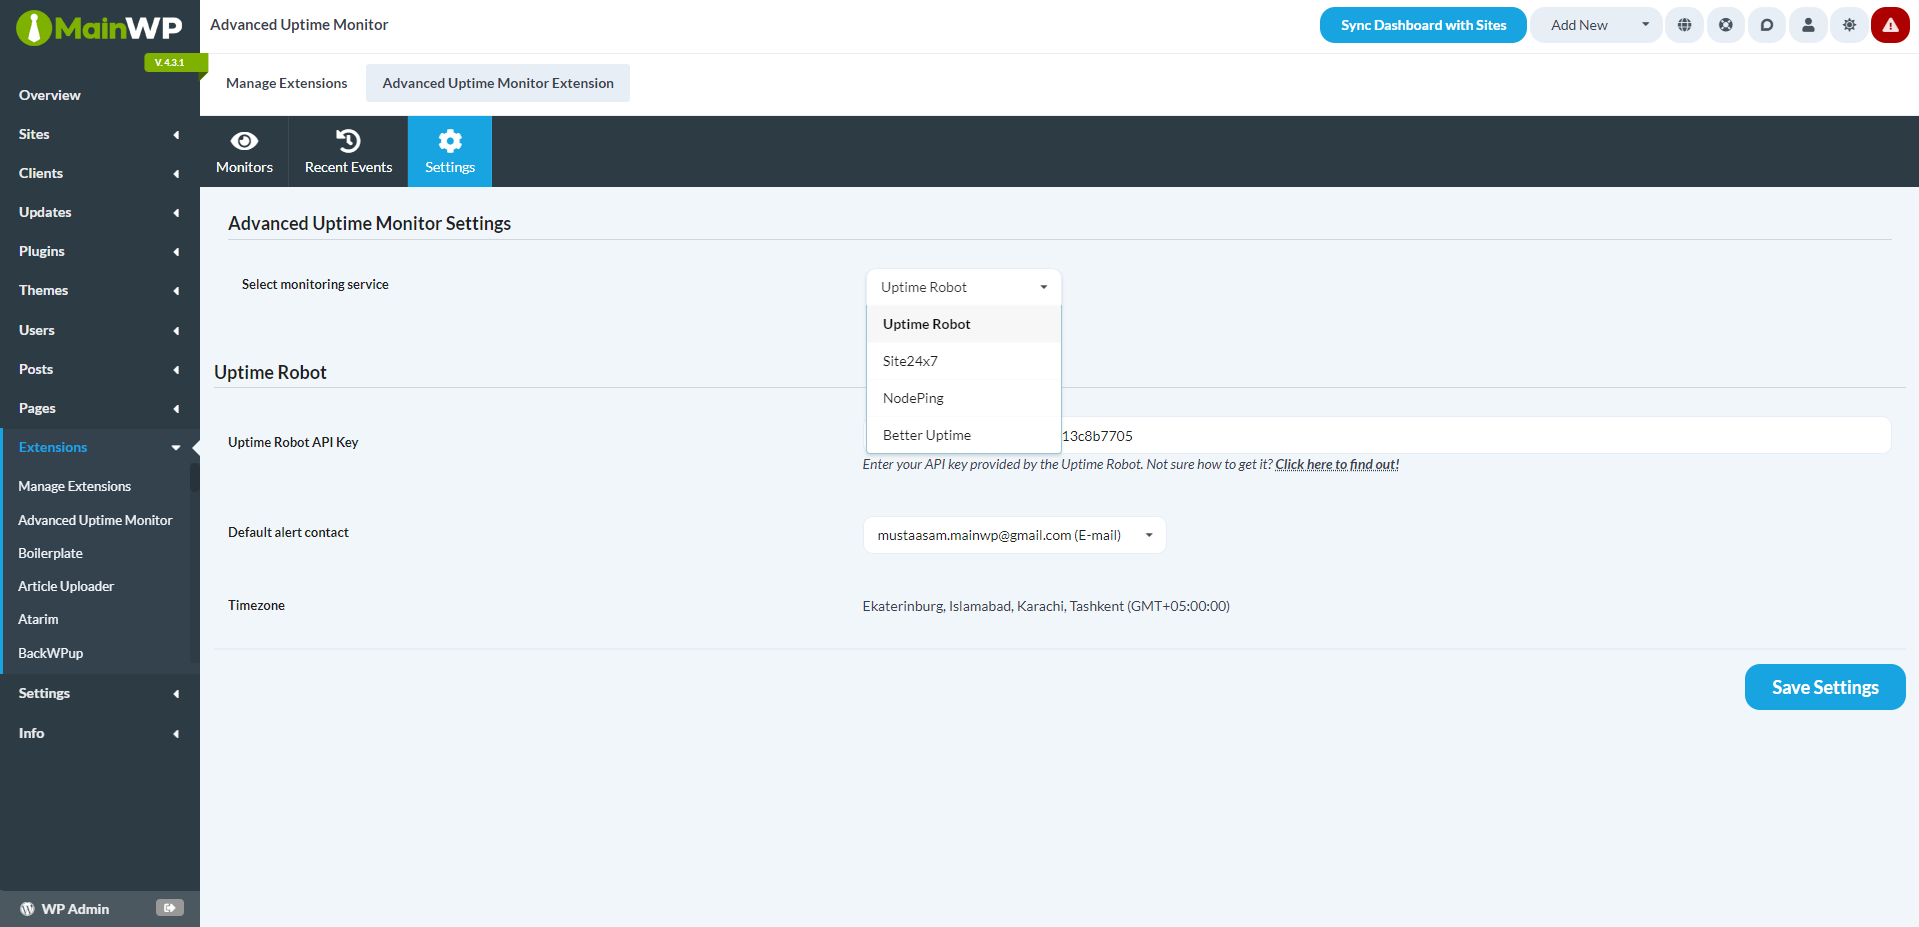Click the Advanced Uptime Monitor page title
The height and width of the screenshot is (927, 1919).
[299, 25]
